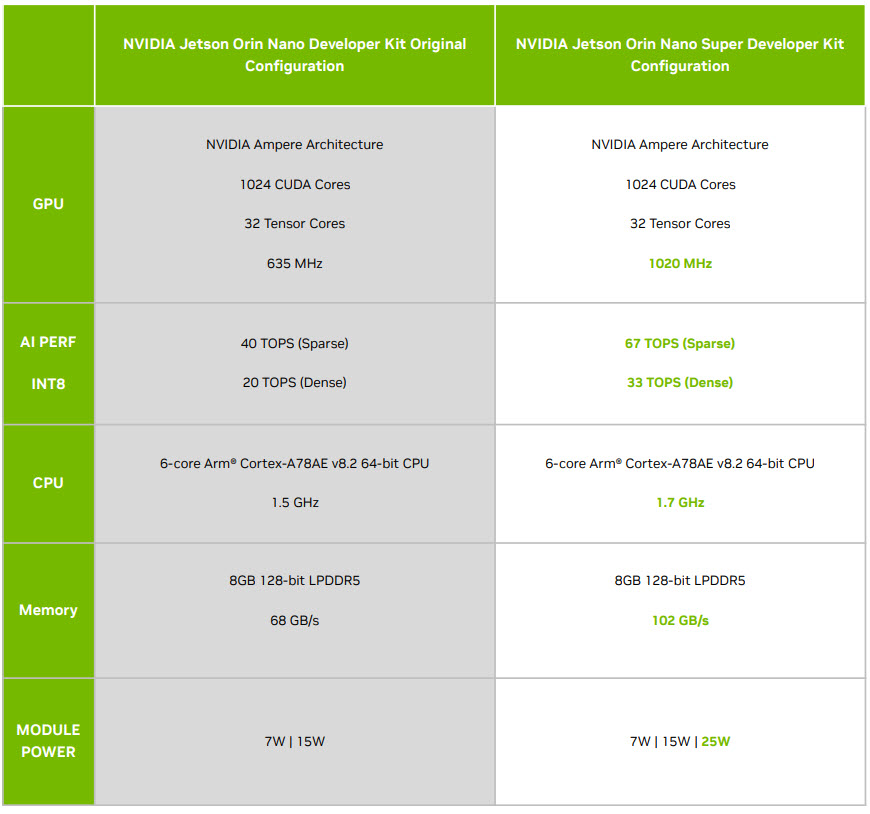Select the green 33 TOPS (Dense) value

(680, 382)
